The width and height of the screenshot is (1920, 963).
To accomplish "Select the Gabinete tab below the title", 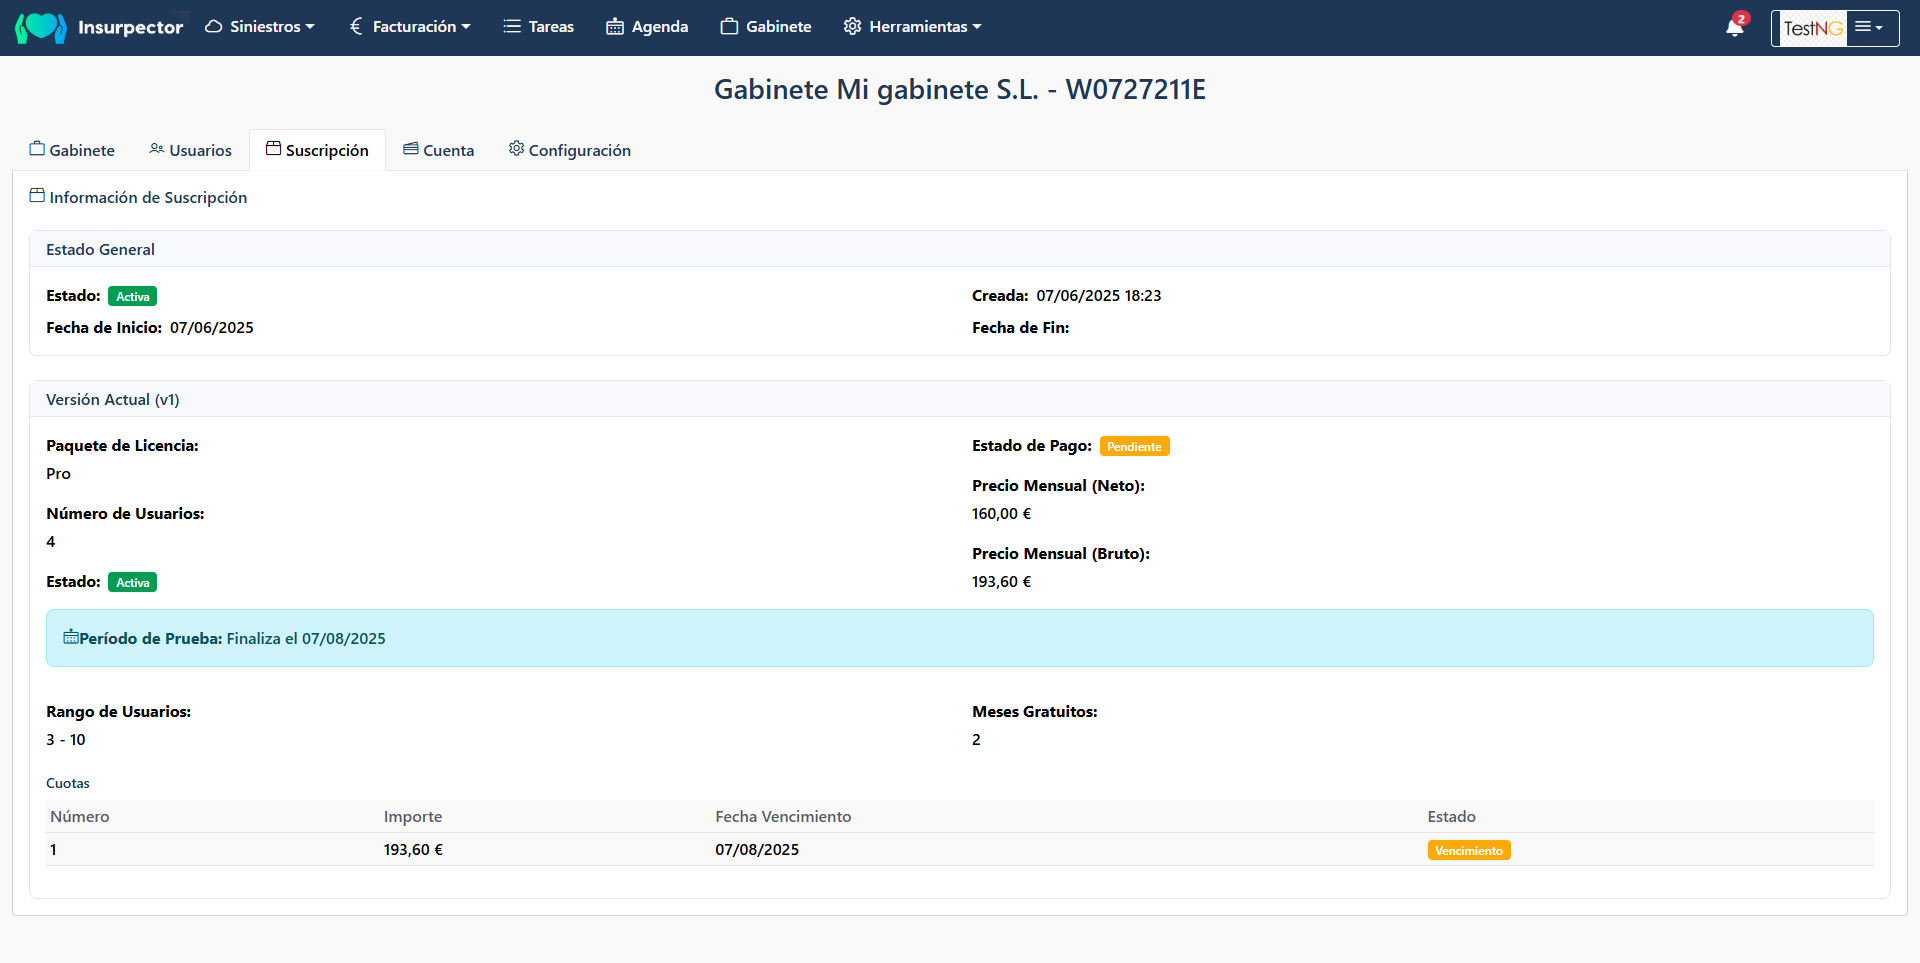I will [72, 150].
